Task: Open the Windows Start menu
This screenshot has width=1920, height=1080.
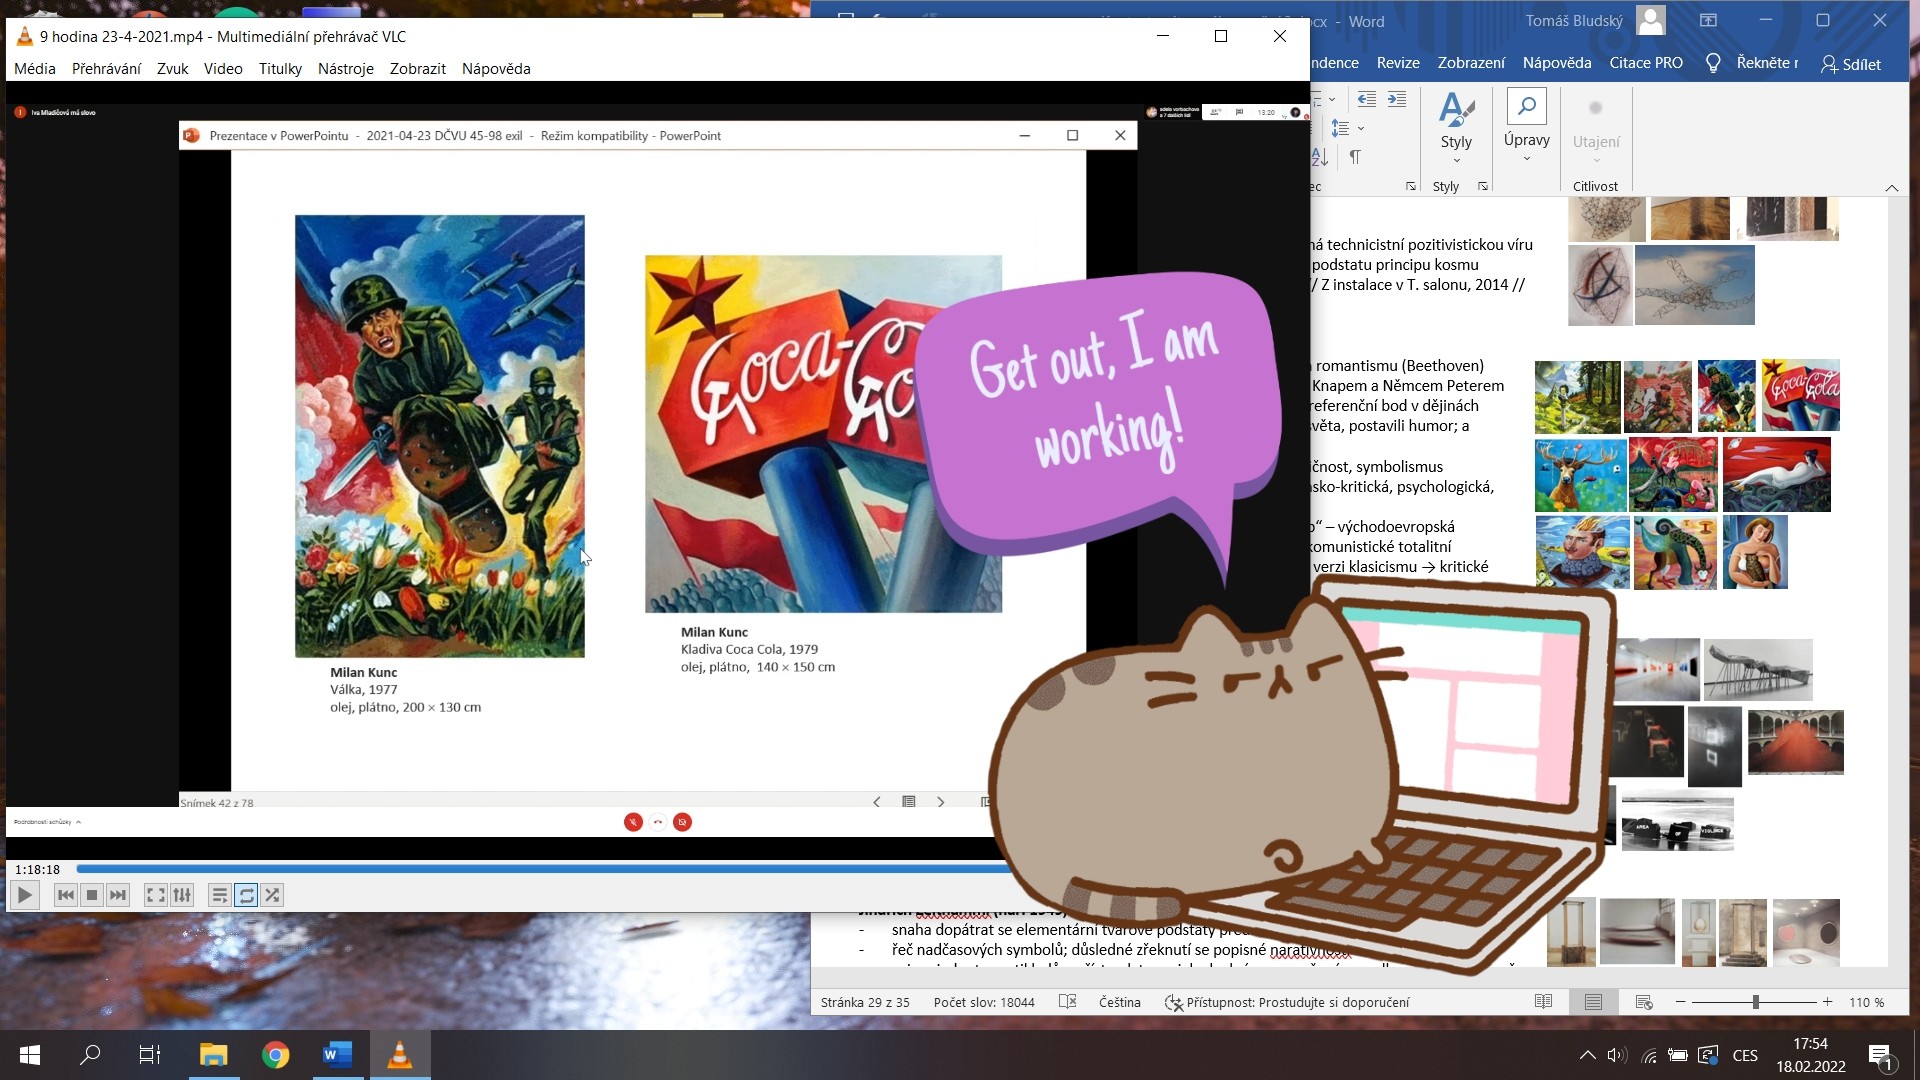Action: point(30,1055)
